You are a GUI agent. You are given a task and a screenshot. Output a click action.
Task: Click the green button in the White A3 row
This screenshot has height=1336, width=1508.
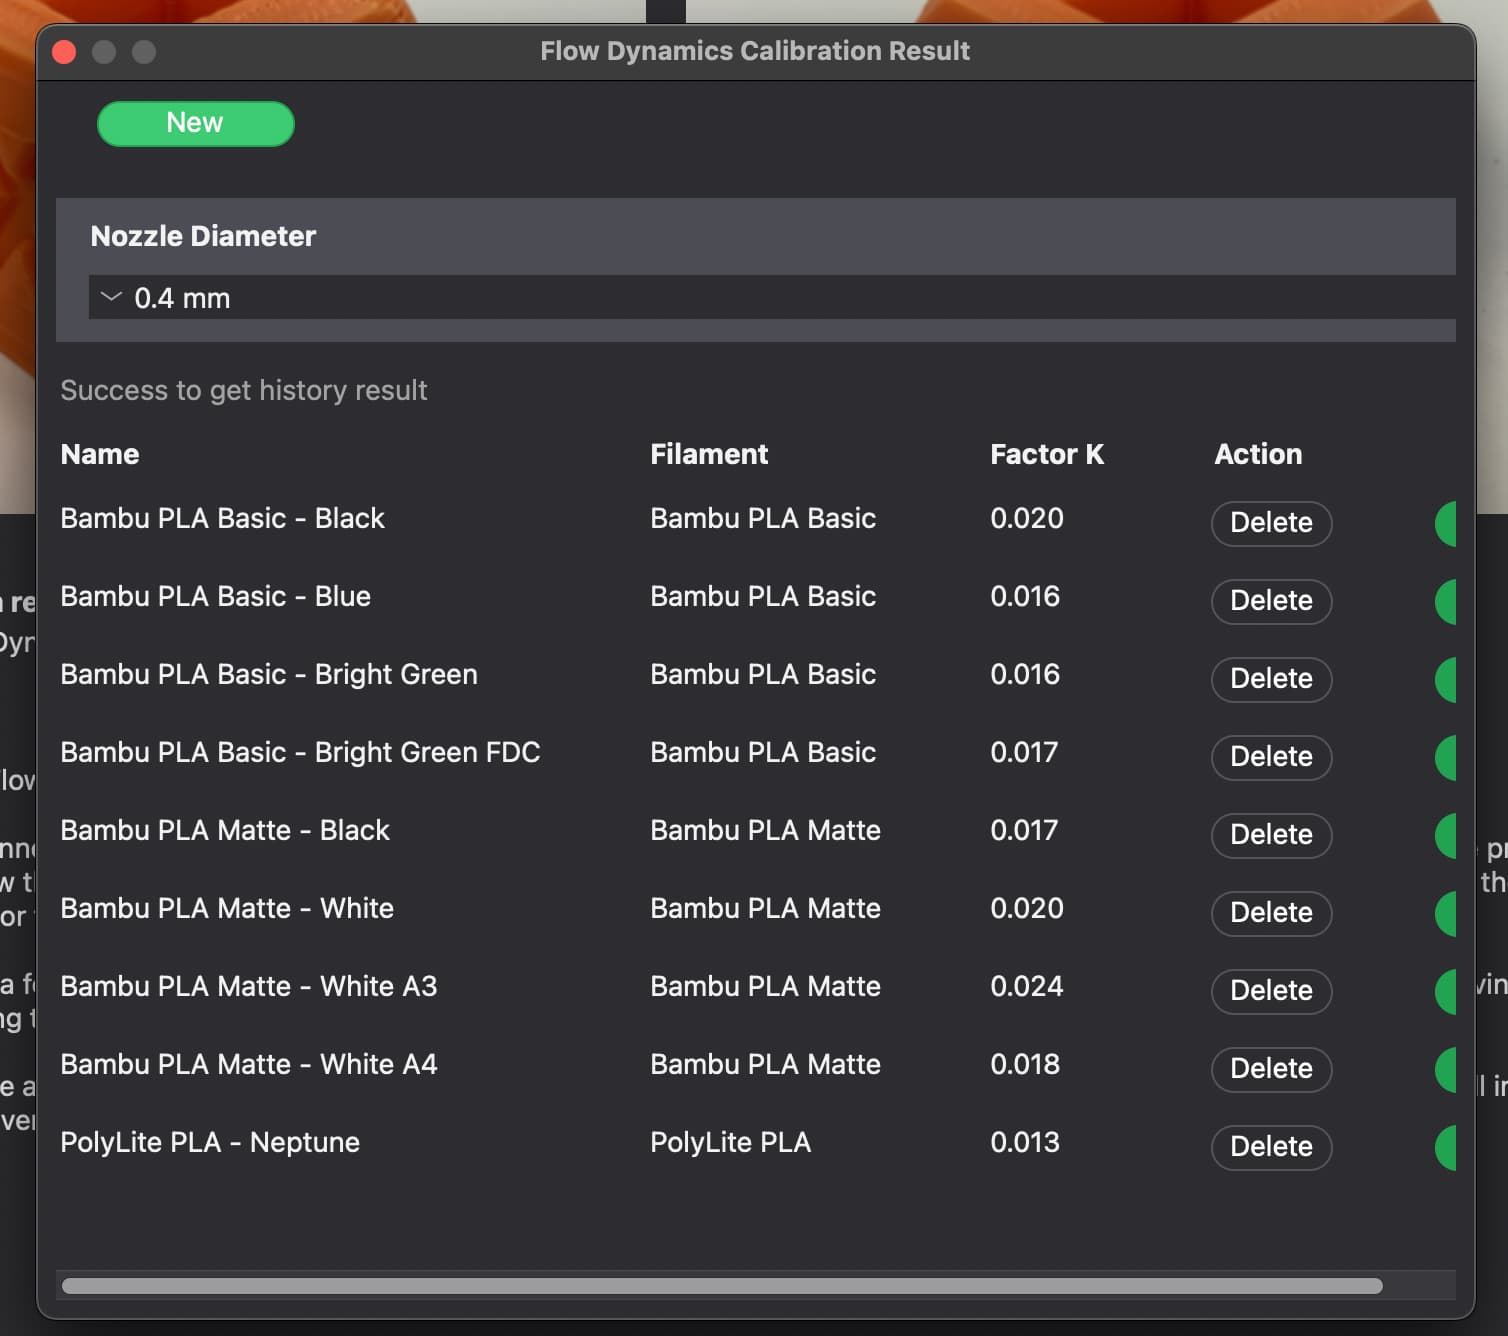[x=1446, y=991]
